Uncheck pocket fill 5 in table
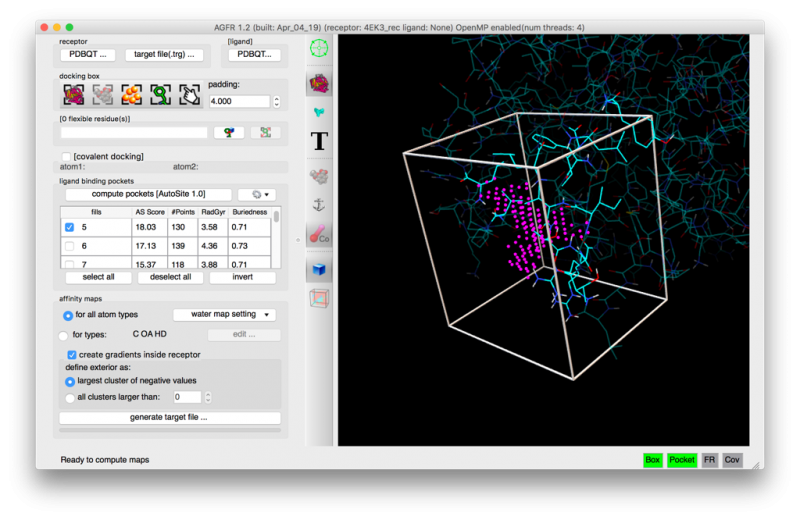Screen dimensions: 800x520 pyautogui.click(x=69, y=228)
